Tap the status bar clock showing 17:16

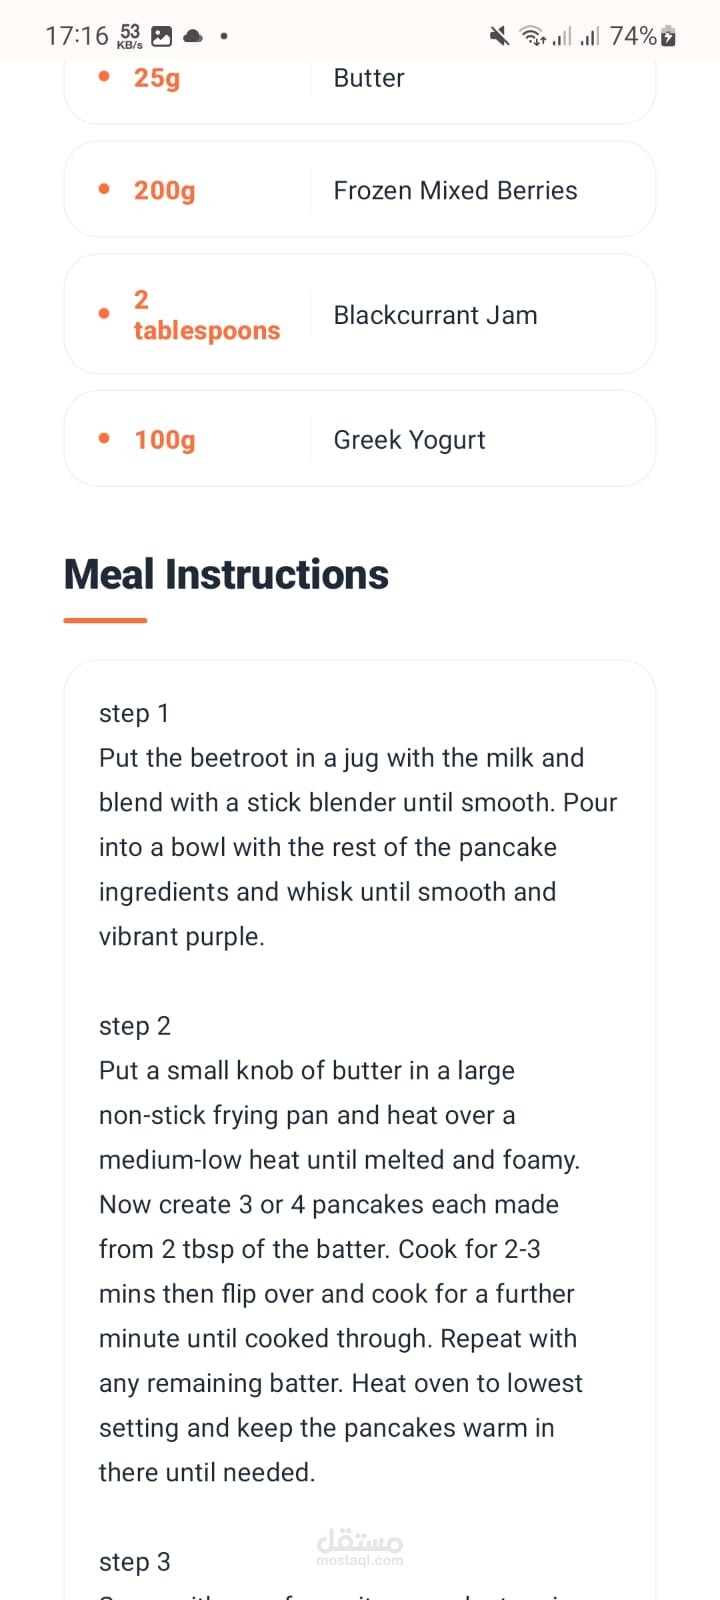point(76,37)
